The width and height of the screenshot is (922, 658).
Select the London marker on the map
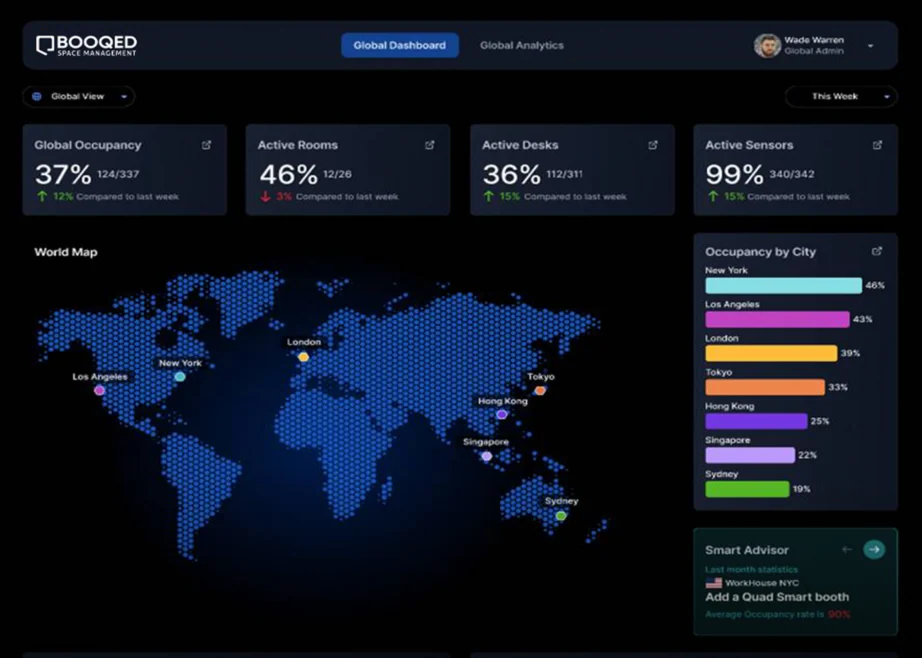[303, 356]
